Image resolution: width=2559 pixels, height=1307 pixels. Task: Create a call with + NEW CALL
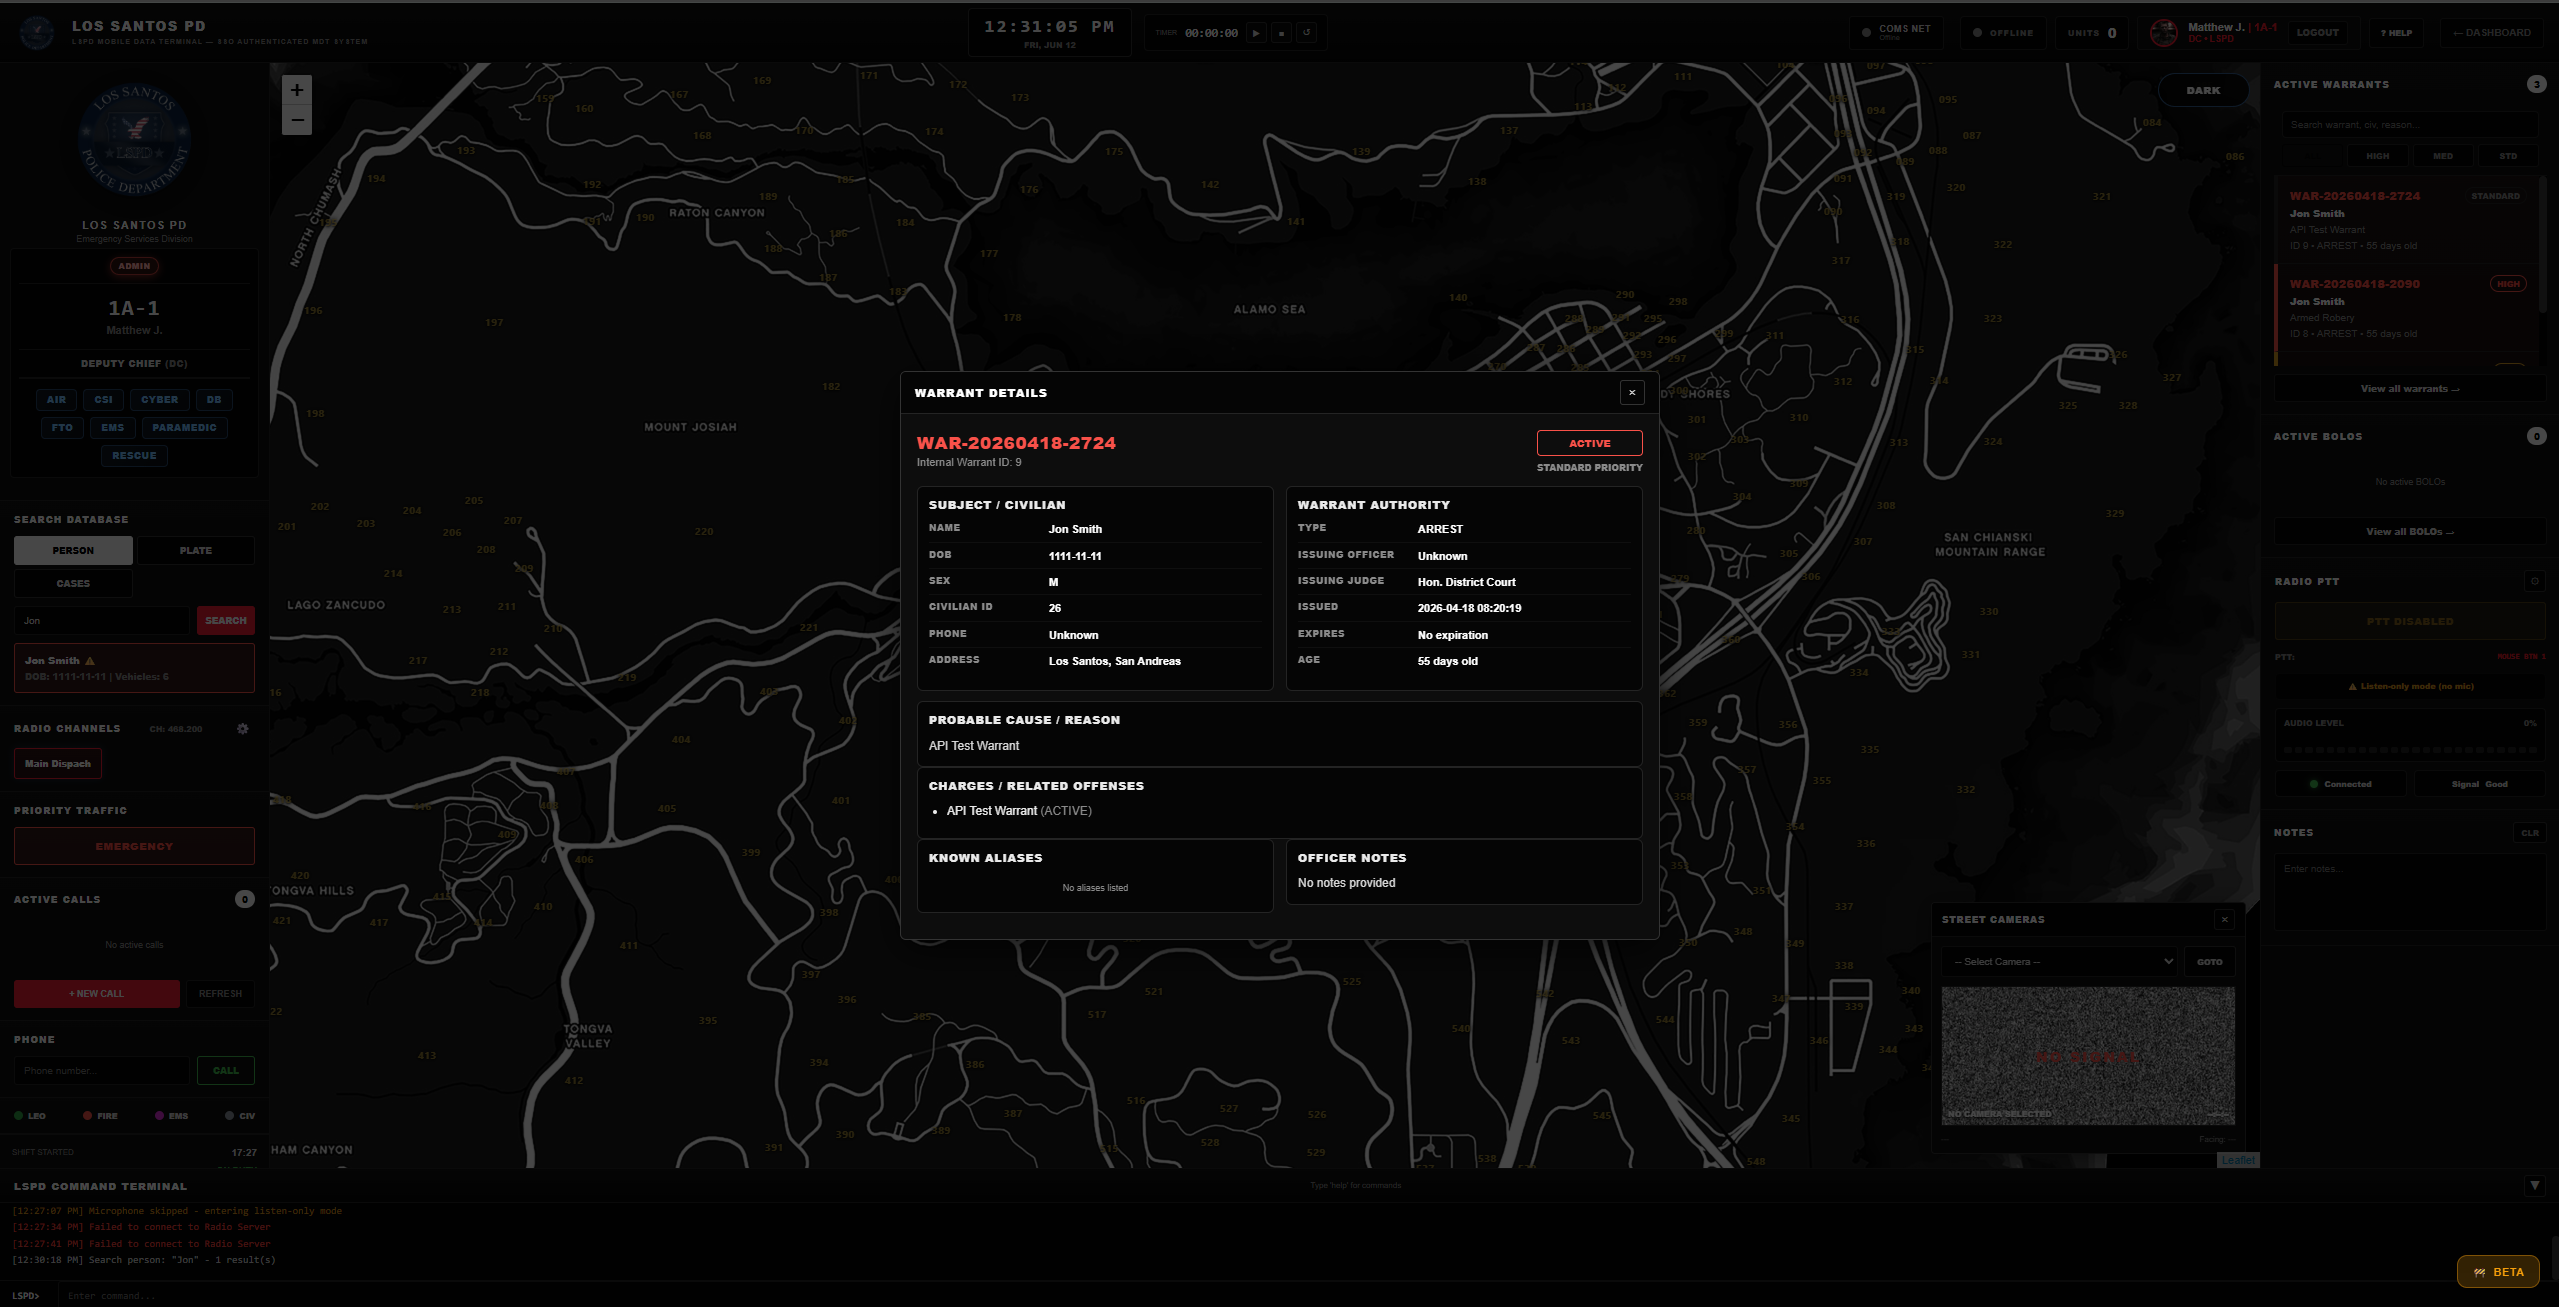click(x=97, y=993)
